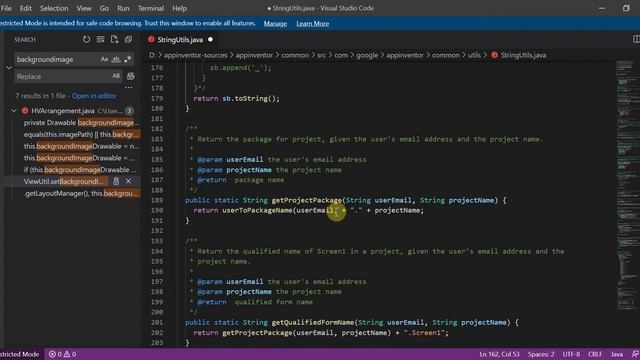Click line number 189 in gutter
Screen dimensions: 640x360
(157, 200)
